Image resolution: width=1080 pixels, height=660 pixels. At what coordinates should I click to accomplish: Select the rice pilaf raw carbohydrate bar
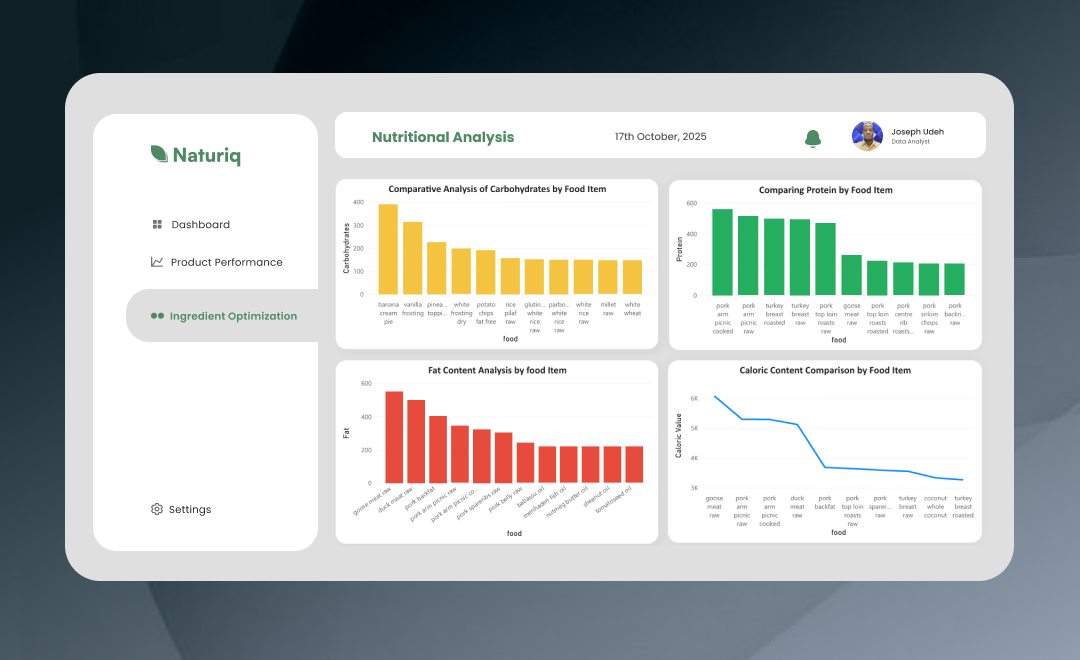pos(510,276)
